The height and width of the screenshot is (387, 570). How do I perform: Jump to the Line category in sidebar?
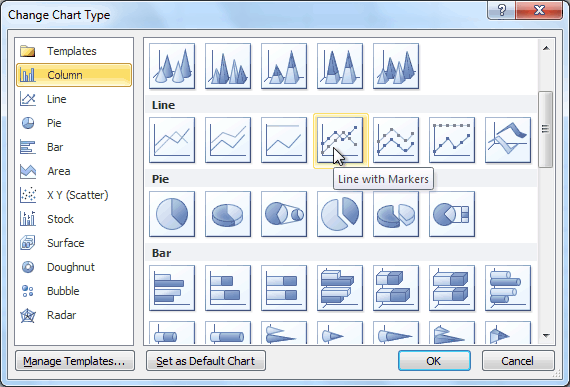tap(74, 99)
